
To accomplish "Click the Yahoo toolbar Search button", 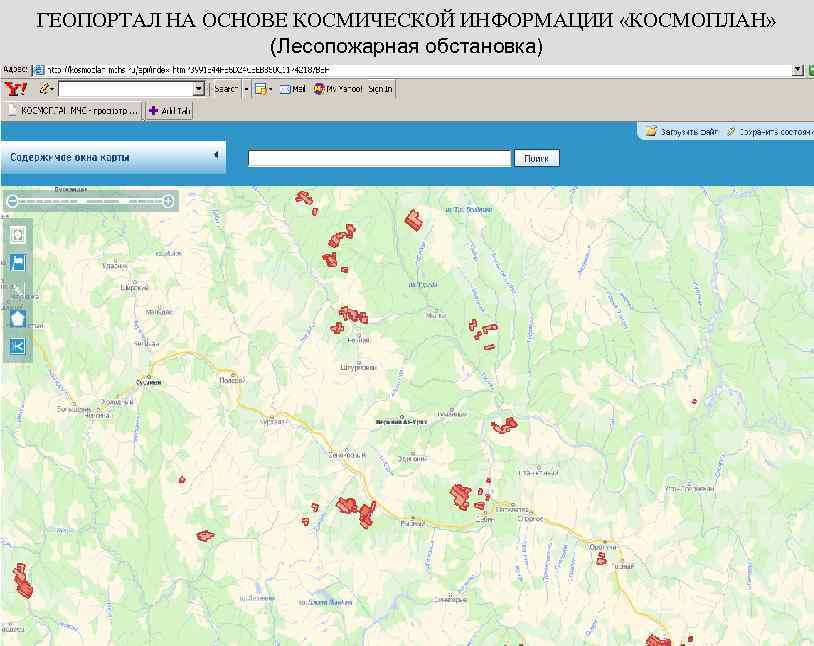I will tap(226, 89).
